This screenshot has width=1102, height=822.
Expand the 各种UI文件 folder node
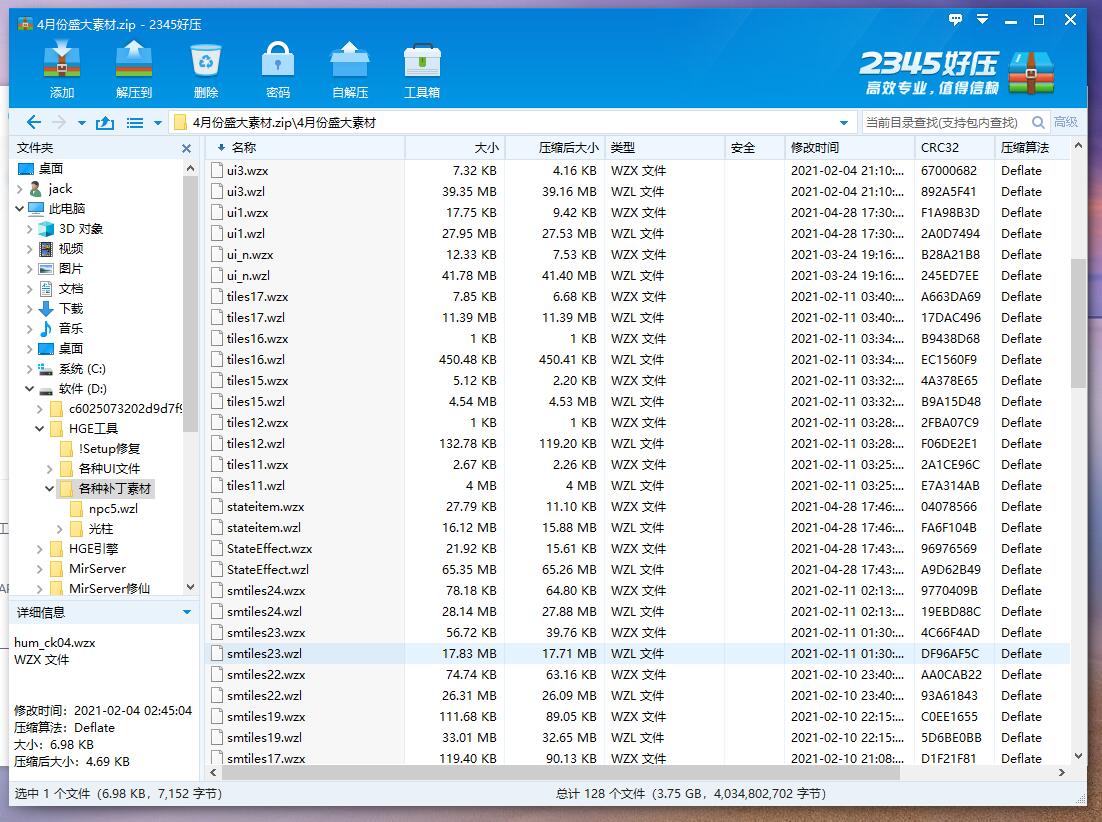pyautogui.click(x=49, y=469)
